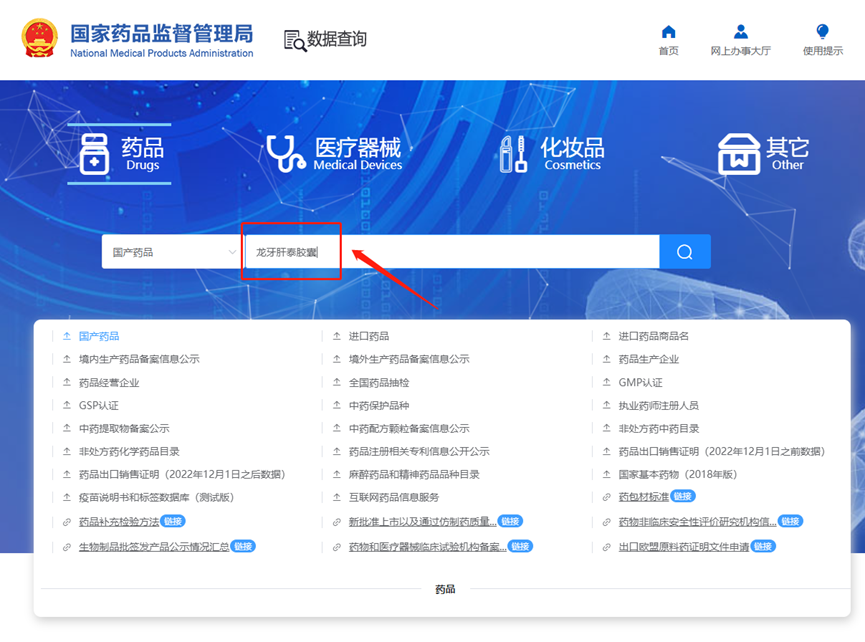Image resolution: width=865 pixels, height=642 pixels.
Task: Click the national emblem logo
Action: 40,38
